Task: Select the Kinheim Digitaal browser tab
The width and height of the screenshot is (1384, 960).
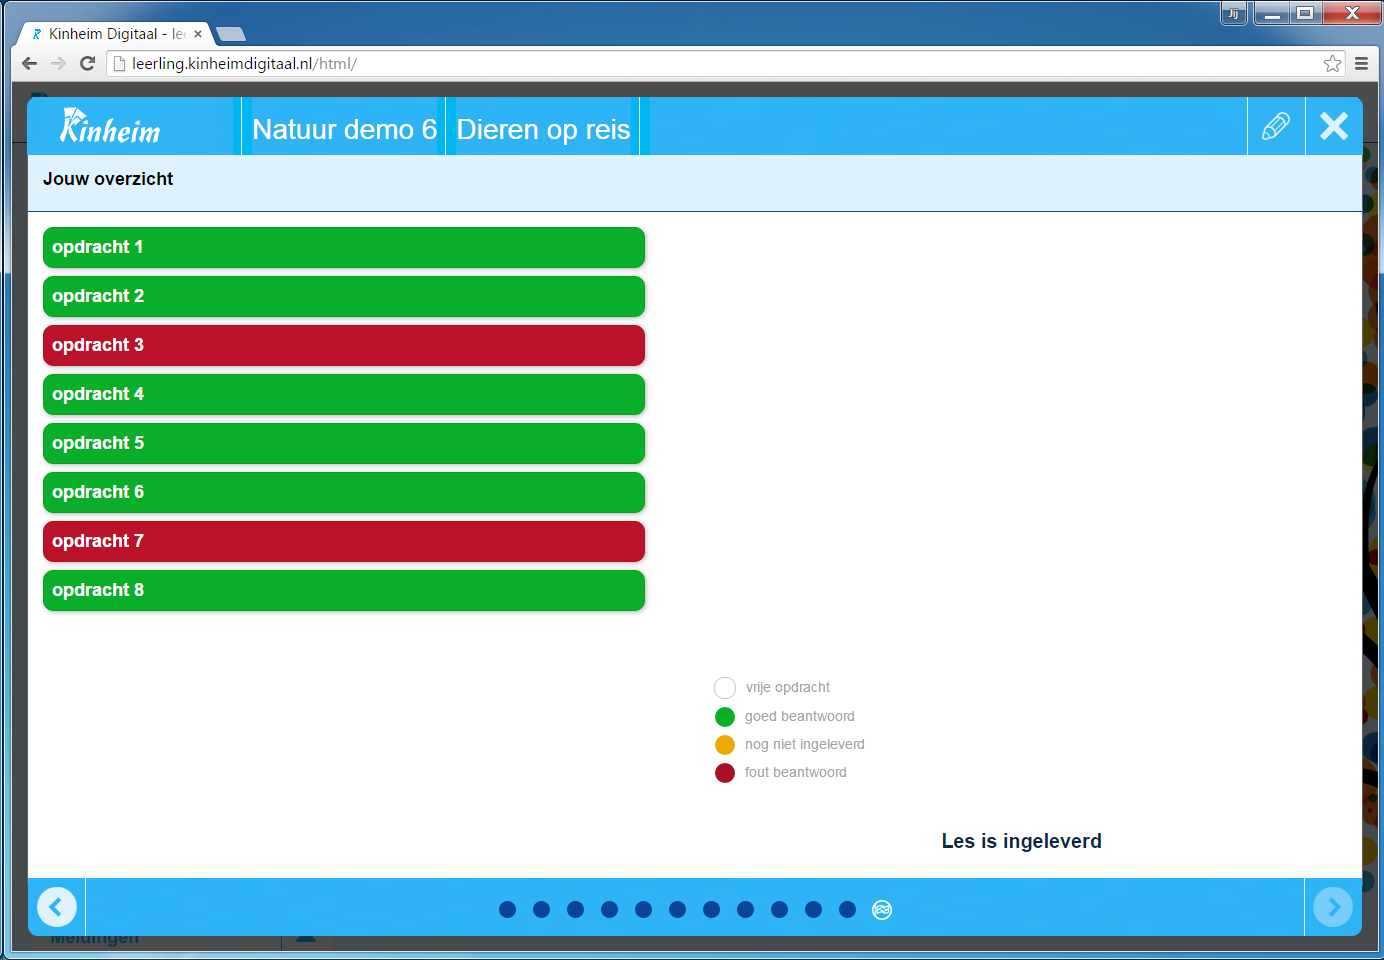Action: click(x=116, y=34)
